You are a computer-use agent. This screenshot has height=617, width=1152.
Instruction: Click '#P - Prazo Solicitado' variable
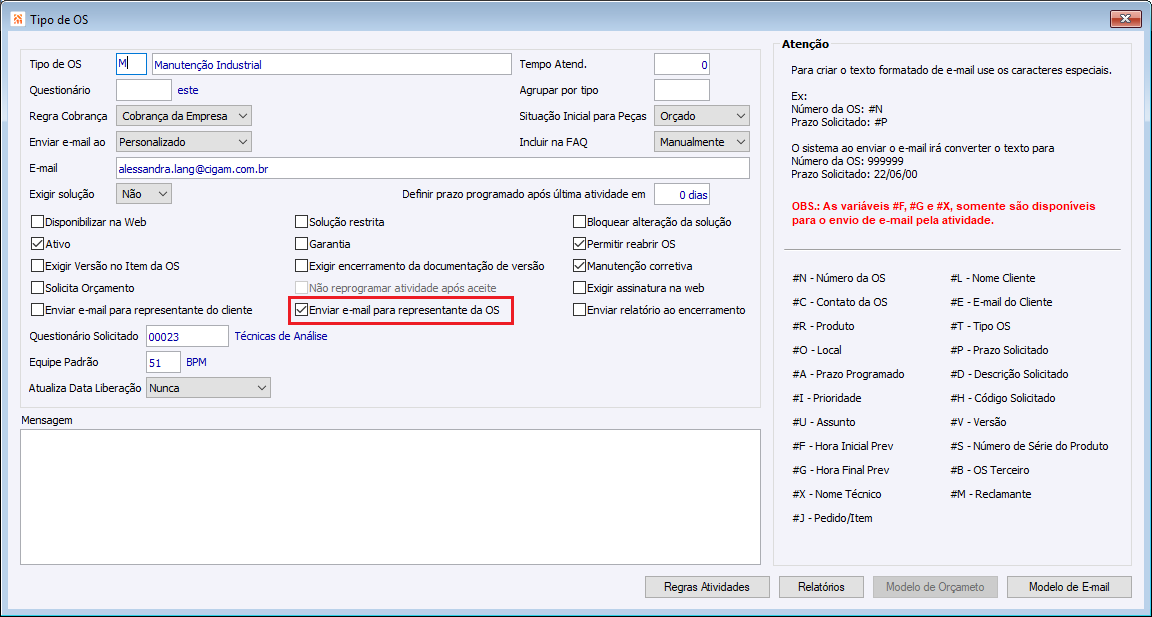pos(999,350)
